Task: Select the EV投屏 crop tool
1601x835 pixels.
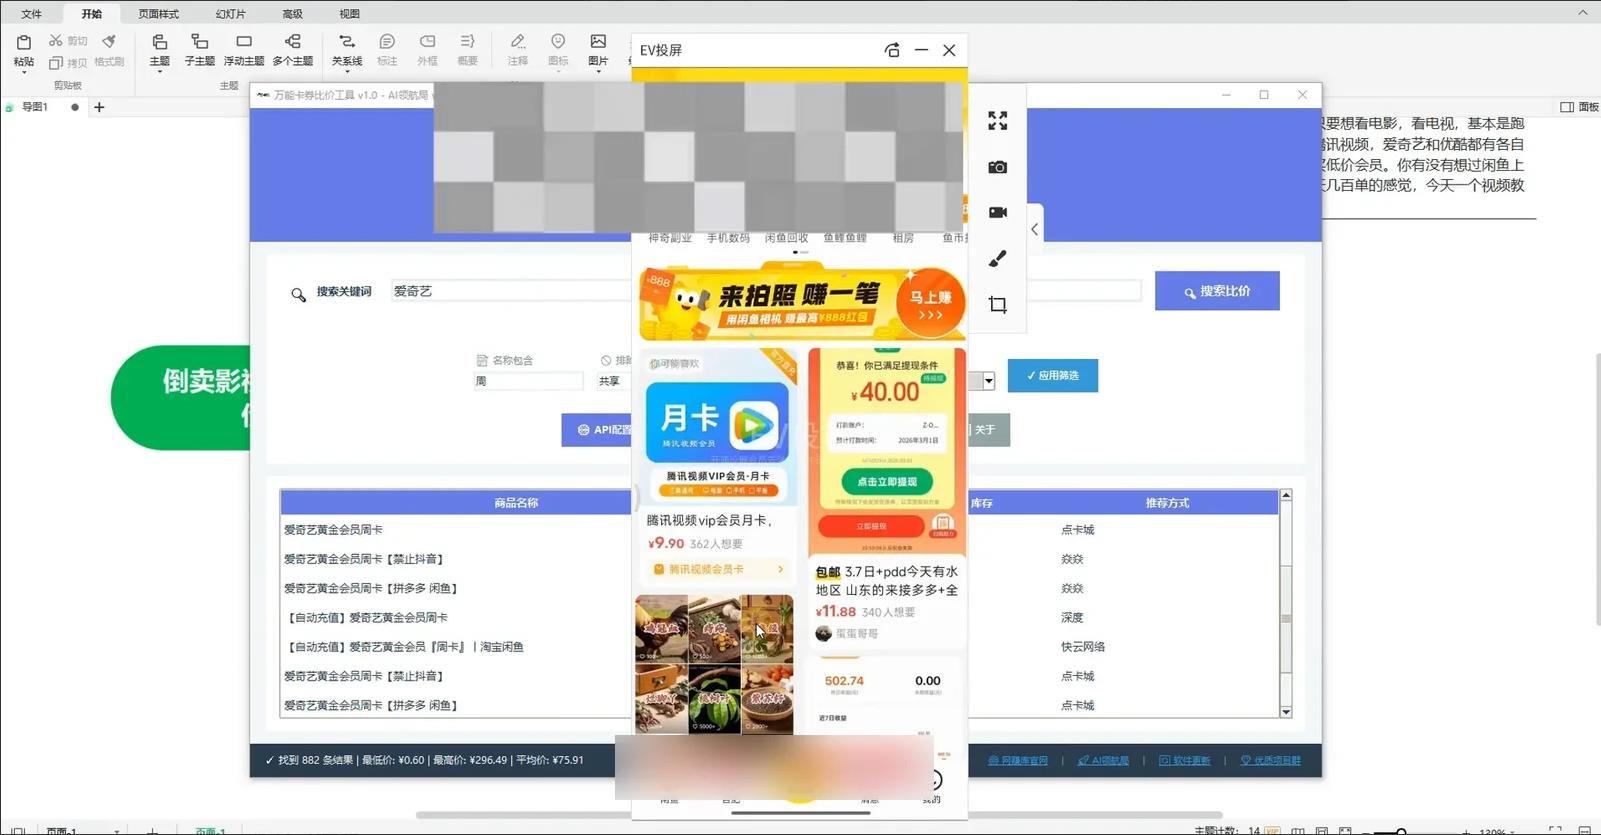Action: tap(998, 305)
